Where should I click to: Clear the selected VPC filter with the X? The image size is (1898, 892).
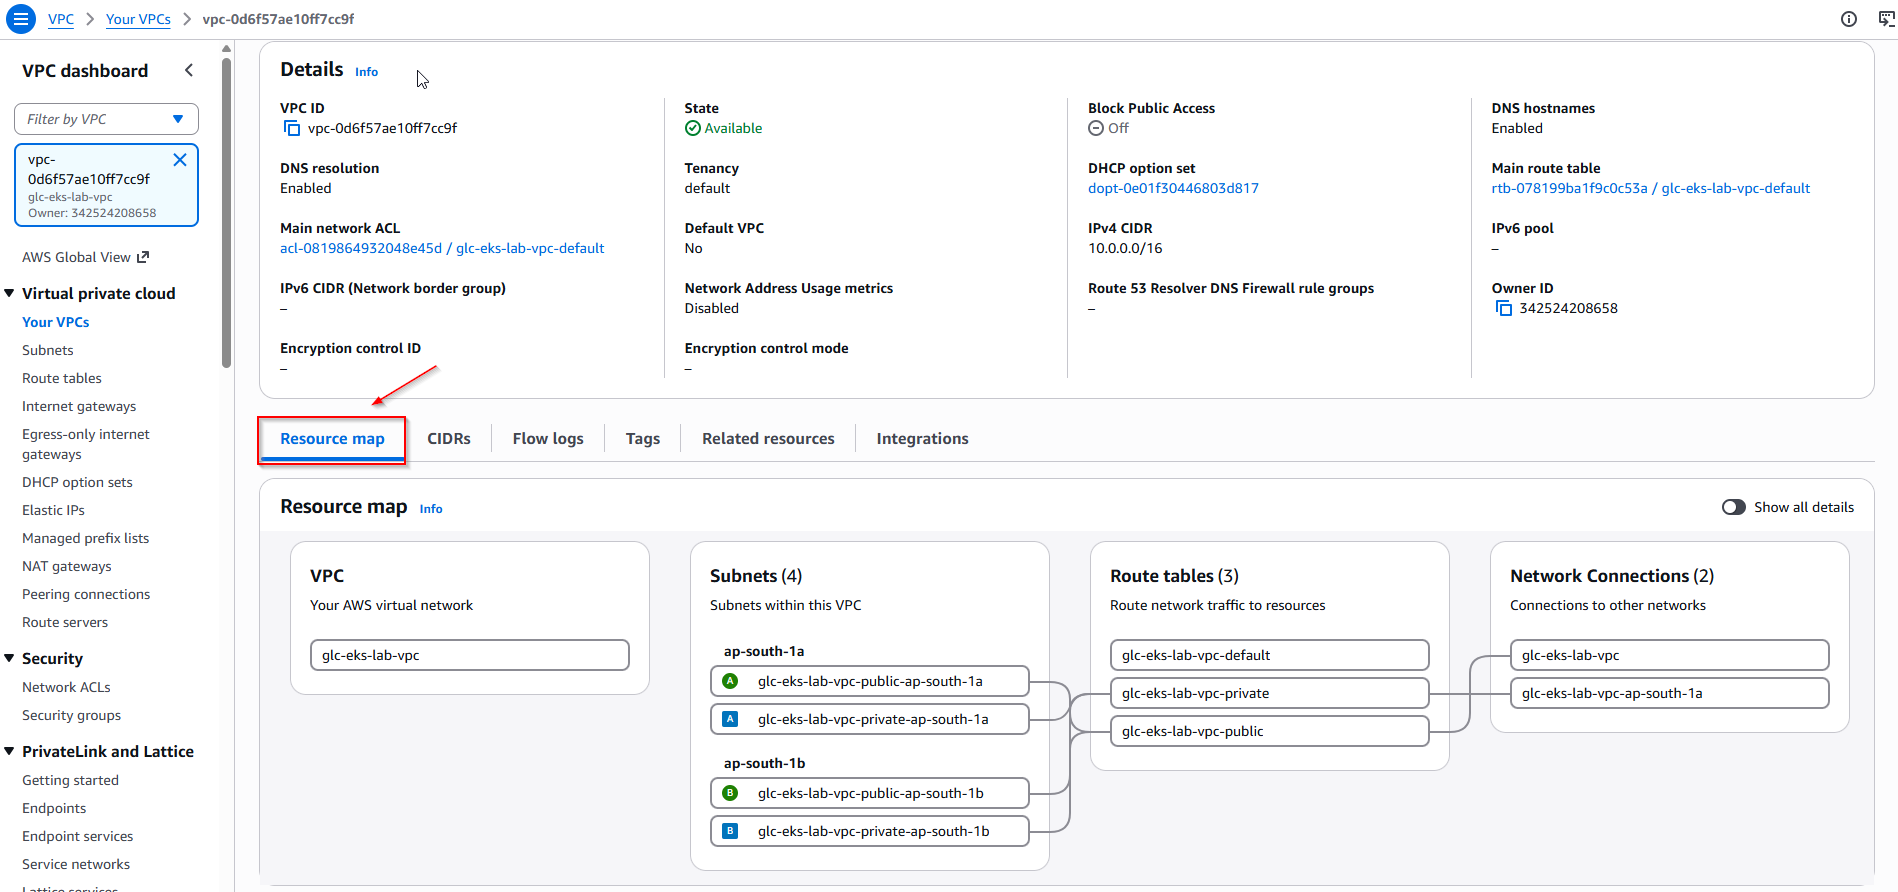(x=180, y=160)
